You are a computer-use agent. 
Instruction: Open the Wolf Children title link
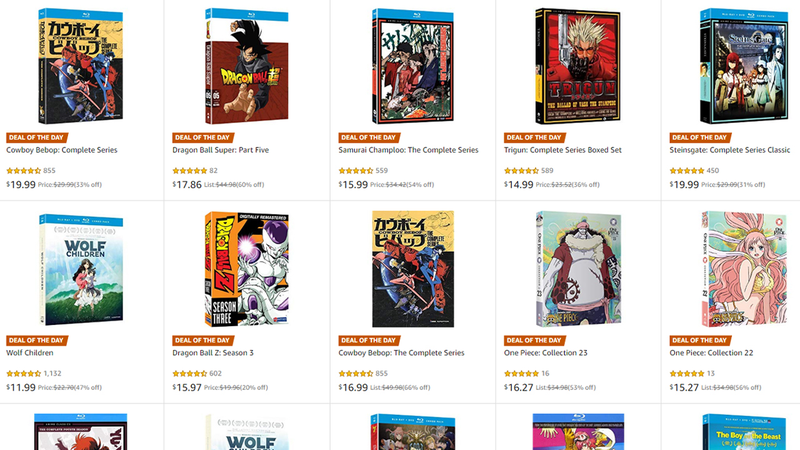(30, 353)
